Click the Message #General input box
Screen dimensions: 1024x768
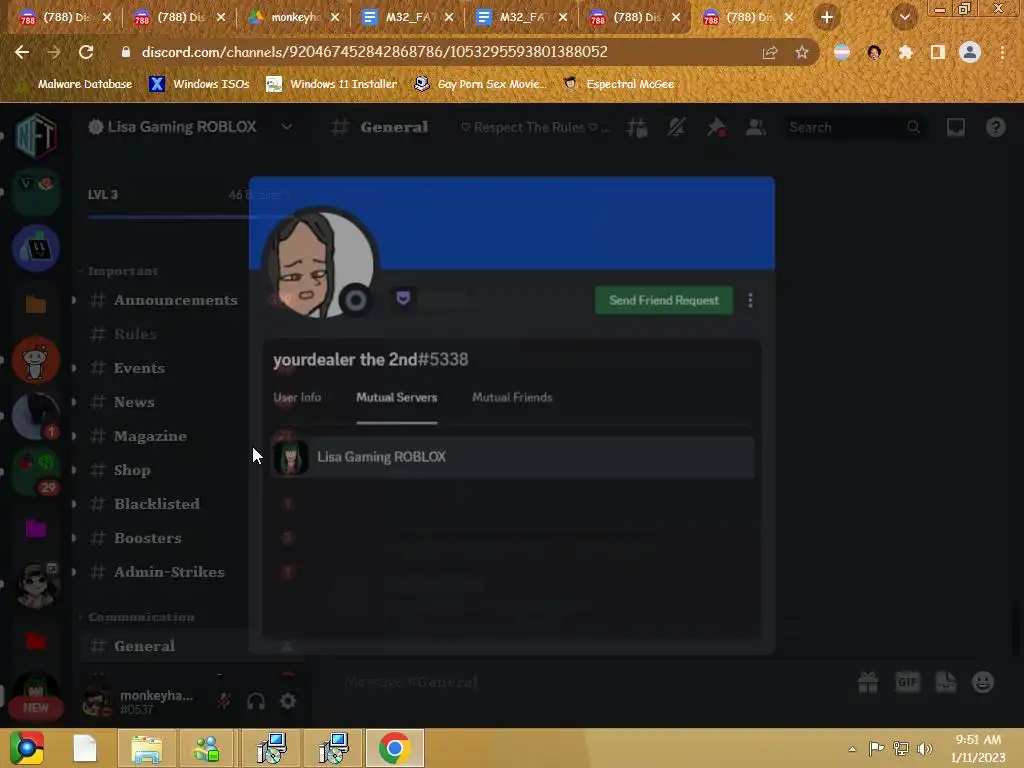pos(588,682)
